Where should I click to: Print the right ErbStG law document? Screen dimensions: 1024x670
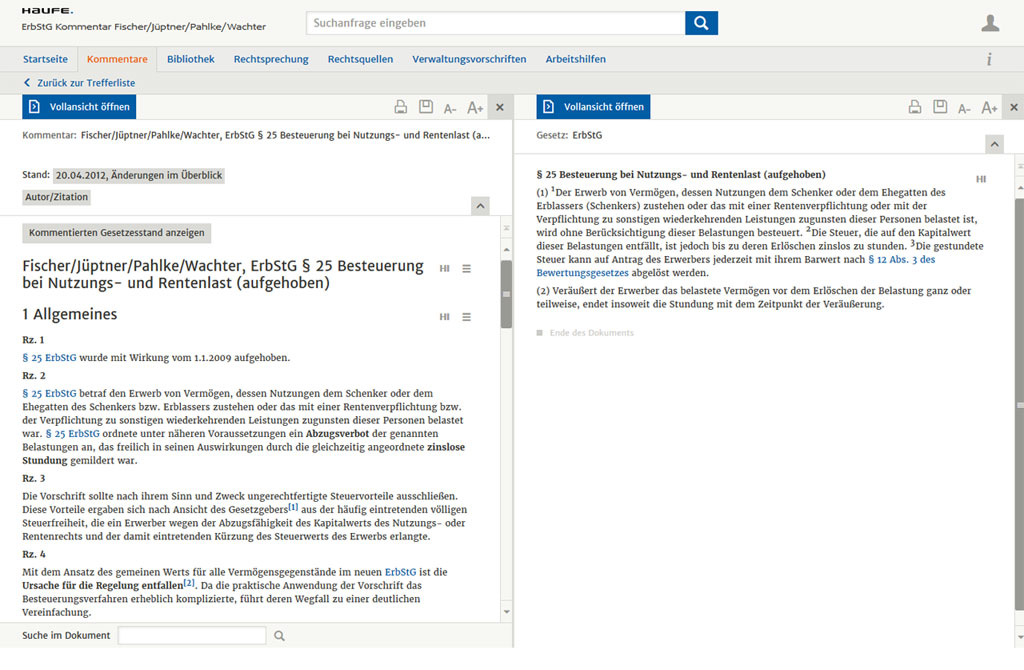tap(915, 107)
